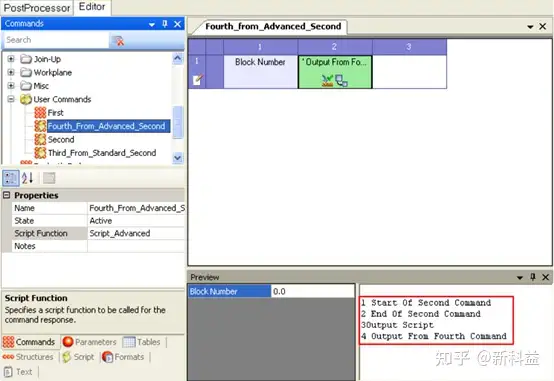Open the Script tab
554x381 pixels.
coord(78,357)
